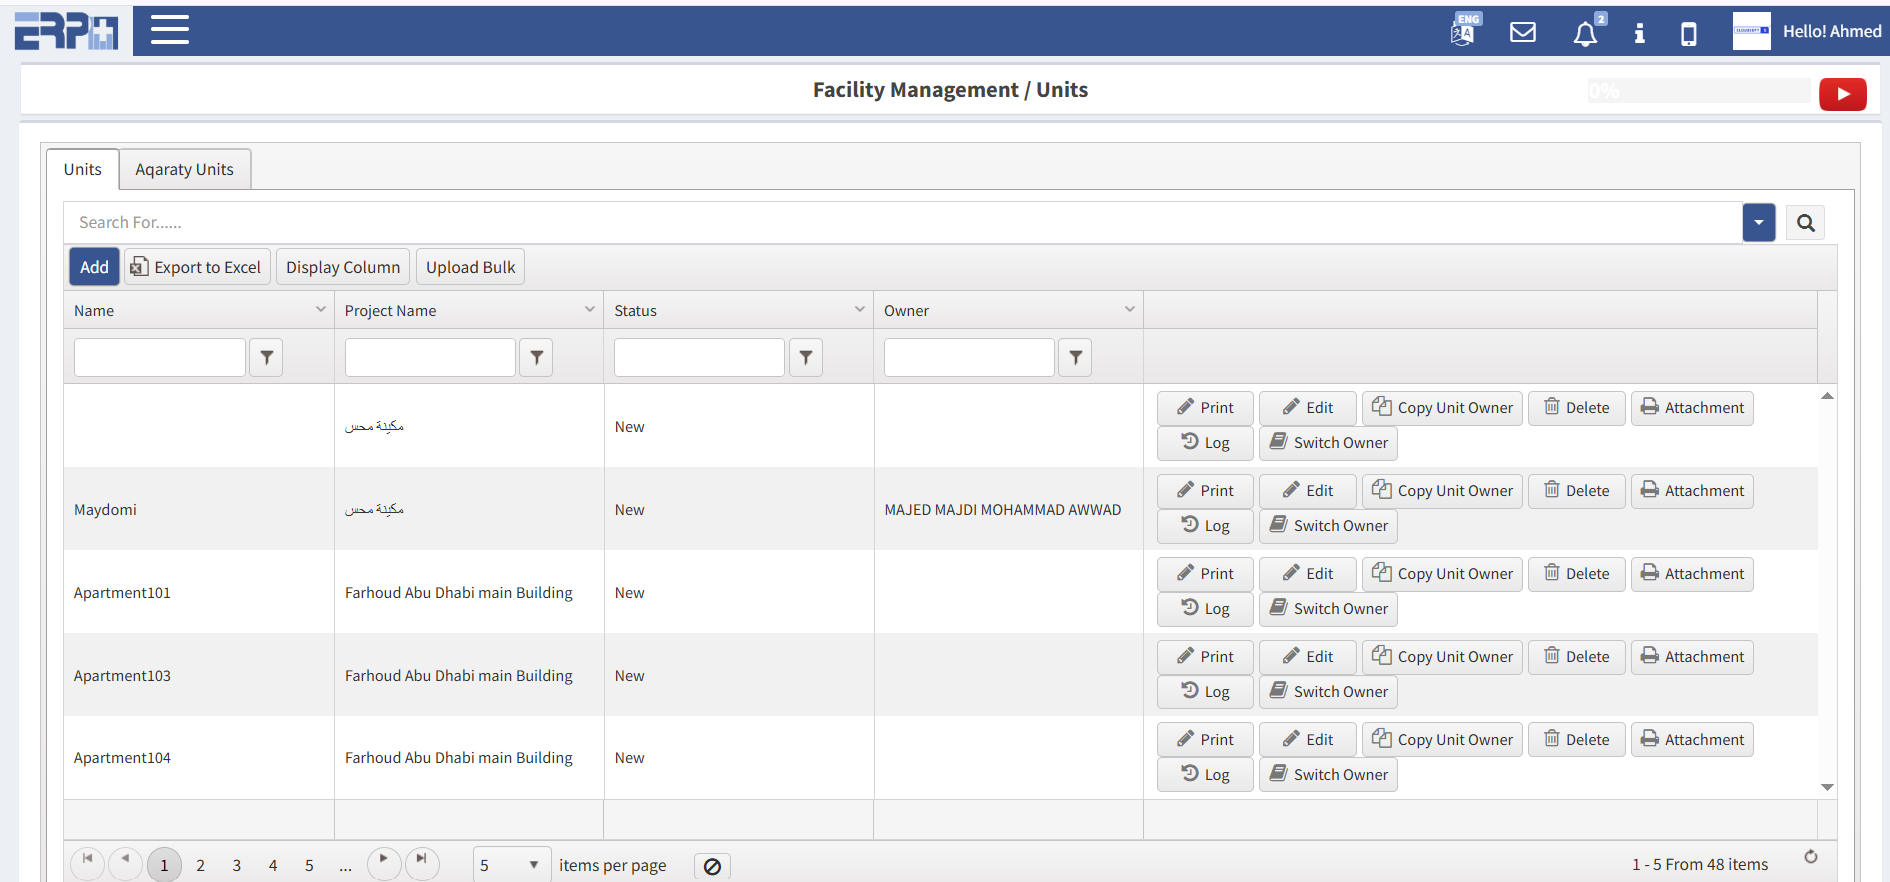Click the mobile phone icon
This screenshot has height=882, width=1890.
(x=1688, y=34)
